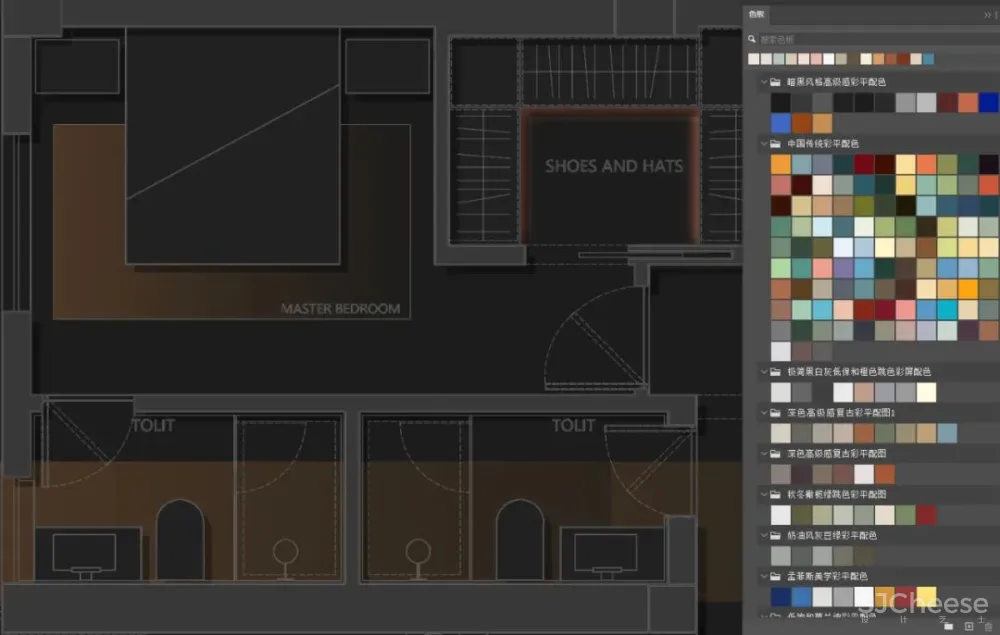Screen dimensions: 1000x635
Task: Click the create new swatch icon
Action: (969, 625)
